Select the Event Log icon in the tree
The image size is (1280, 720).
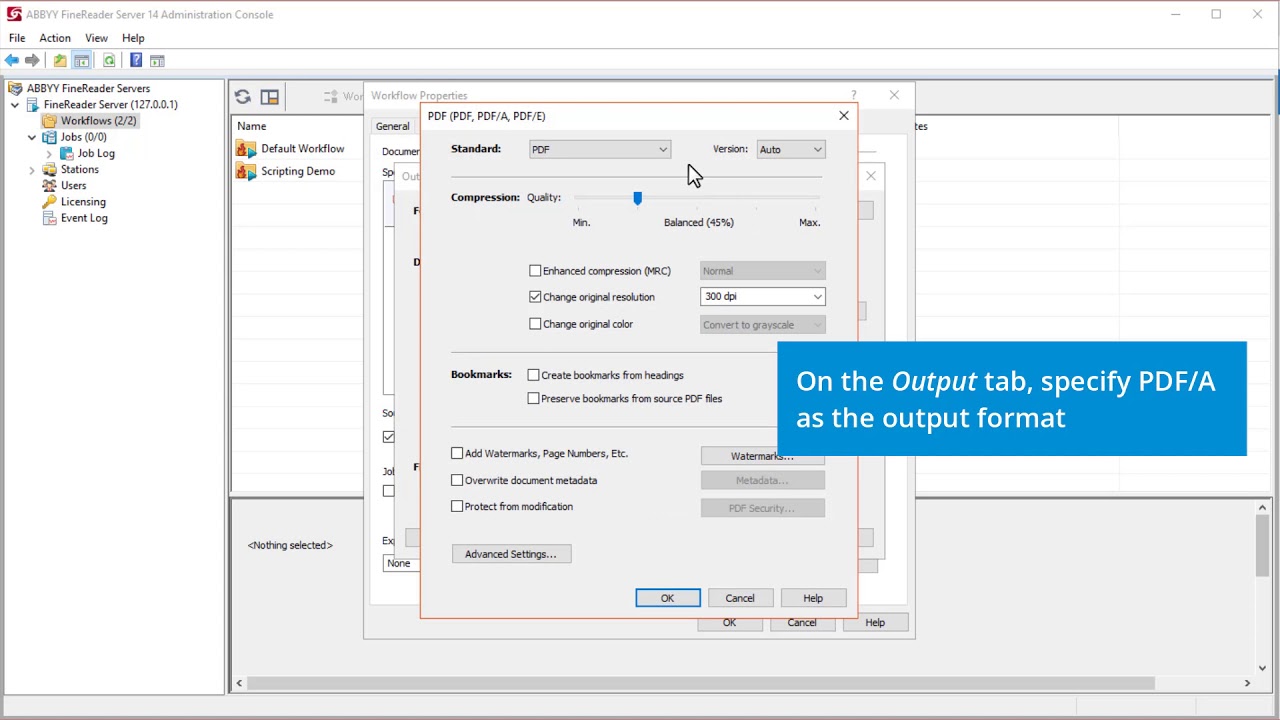click(49, 218)
